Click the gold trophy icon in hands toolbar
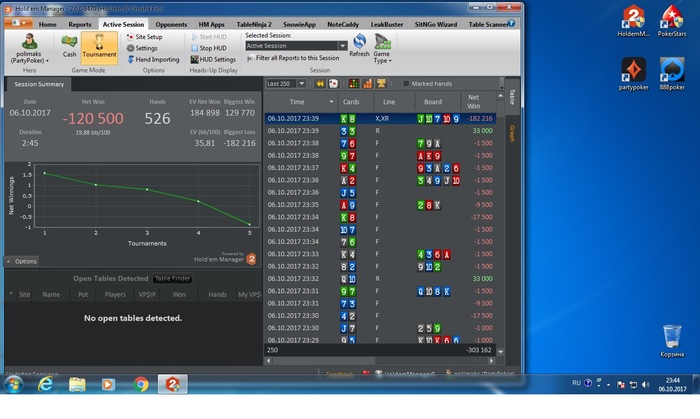The height and width of the screenshot is (419, 700). tap(381, 83)
